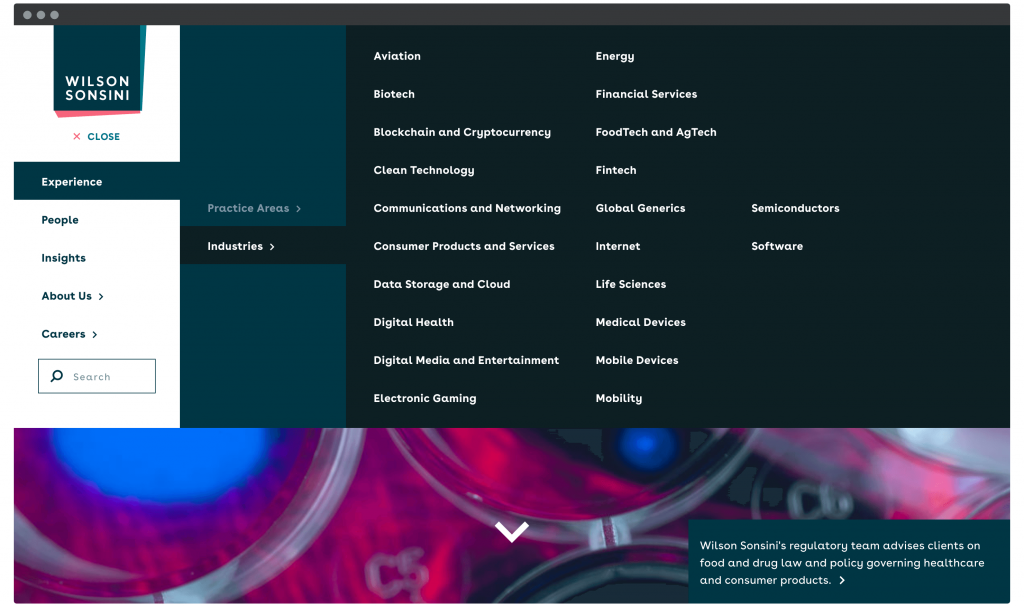Click the Wilson Sonsini logo
Image resolution: width=1024 pixels, height=607 pixels.
(99, 71)
